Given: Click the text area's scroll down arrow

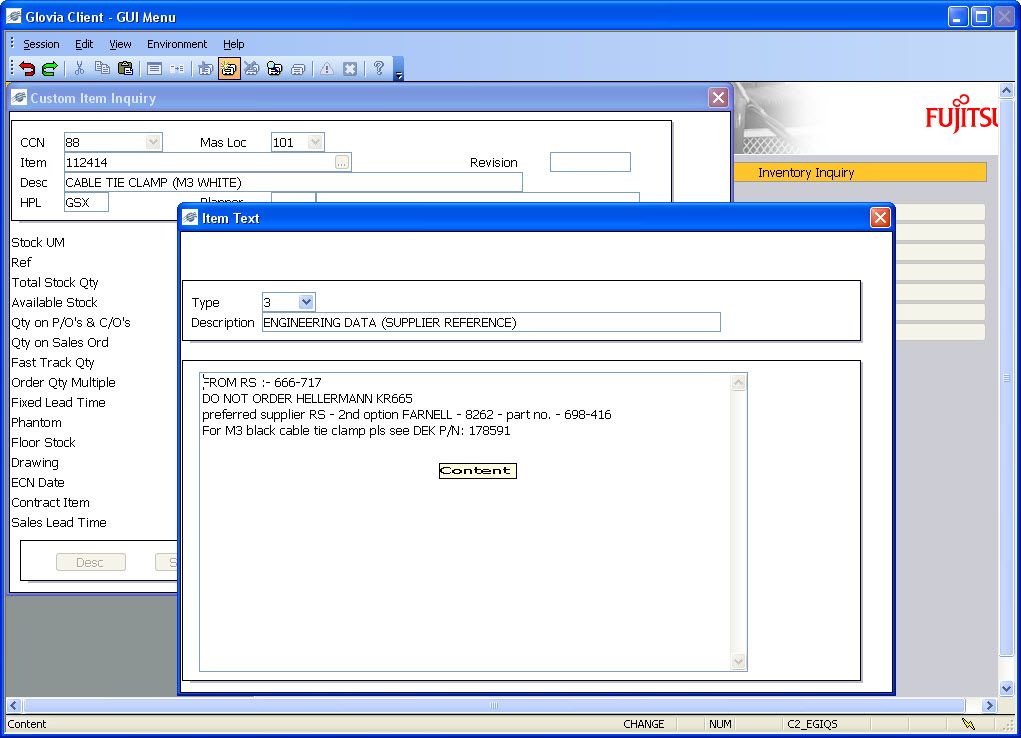Looking at the screenshot, I should point(739,662).
